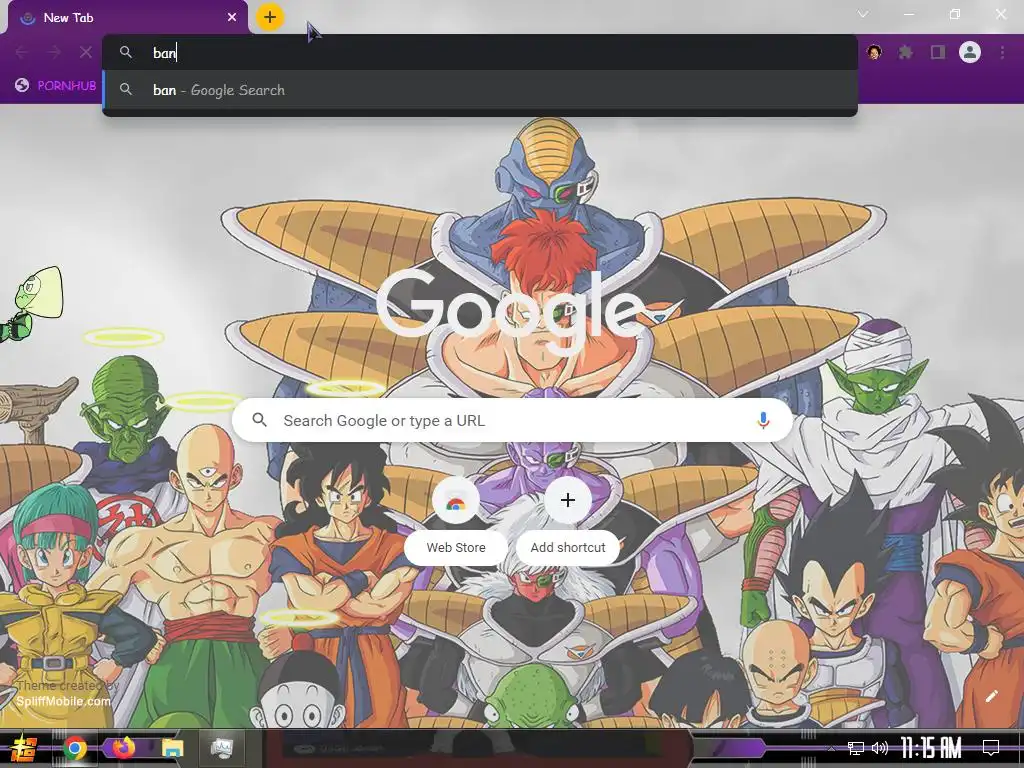This screenshot has width=1024, height=768.
Task: Open the Windows Start button
Action: point(23,748)
